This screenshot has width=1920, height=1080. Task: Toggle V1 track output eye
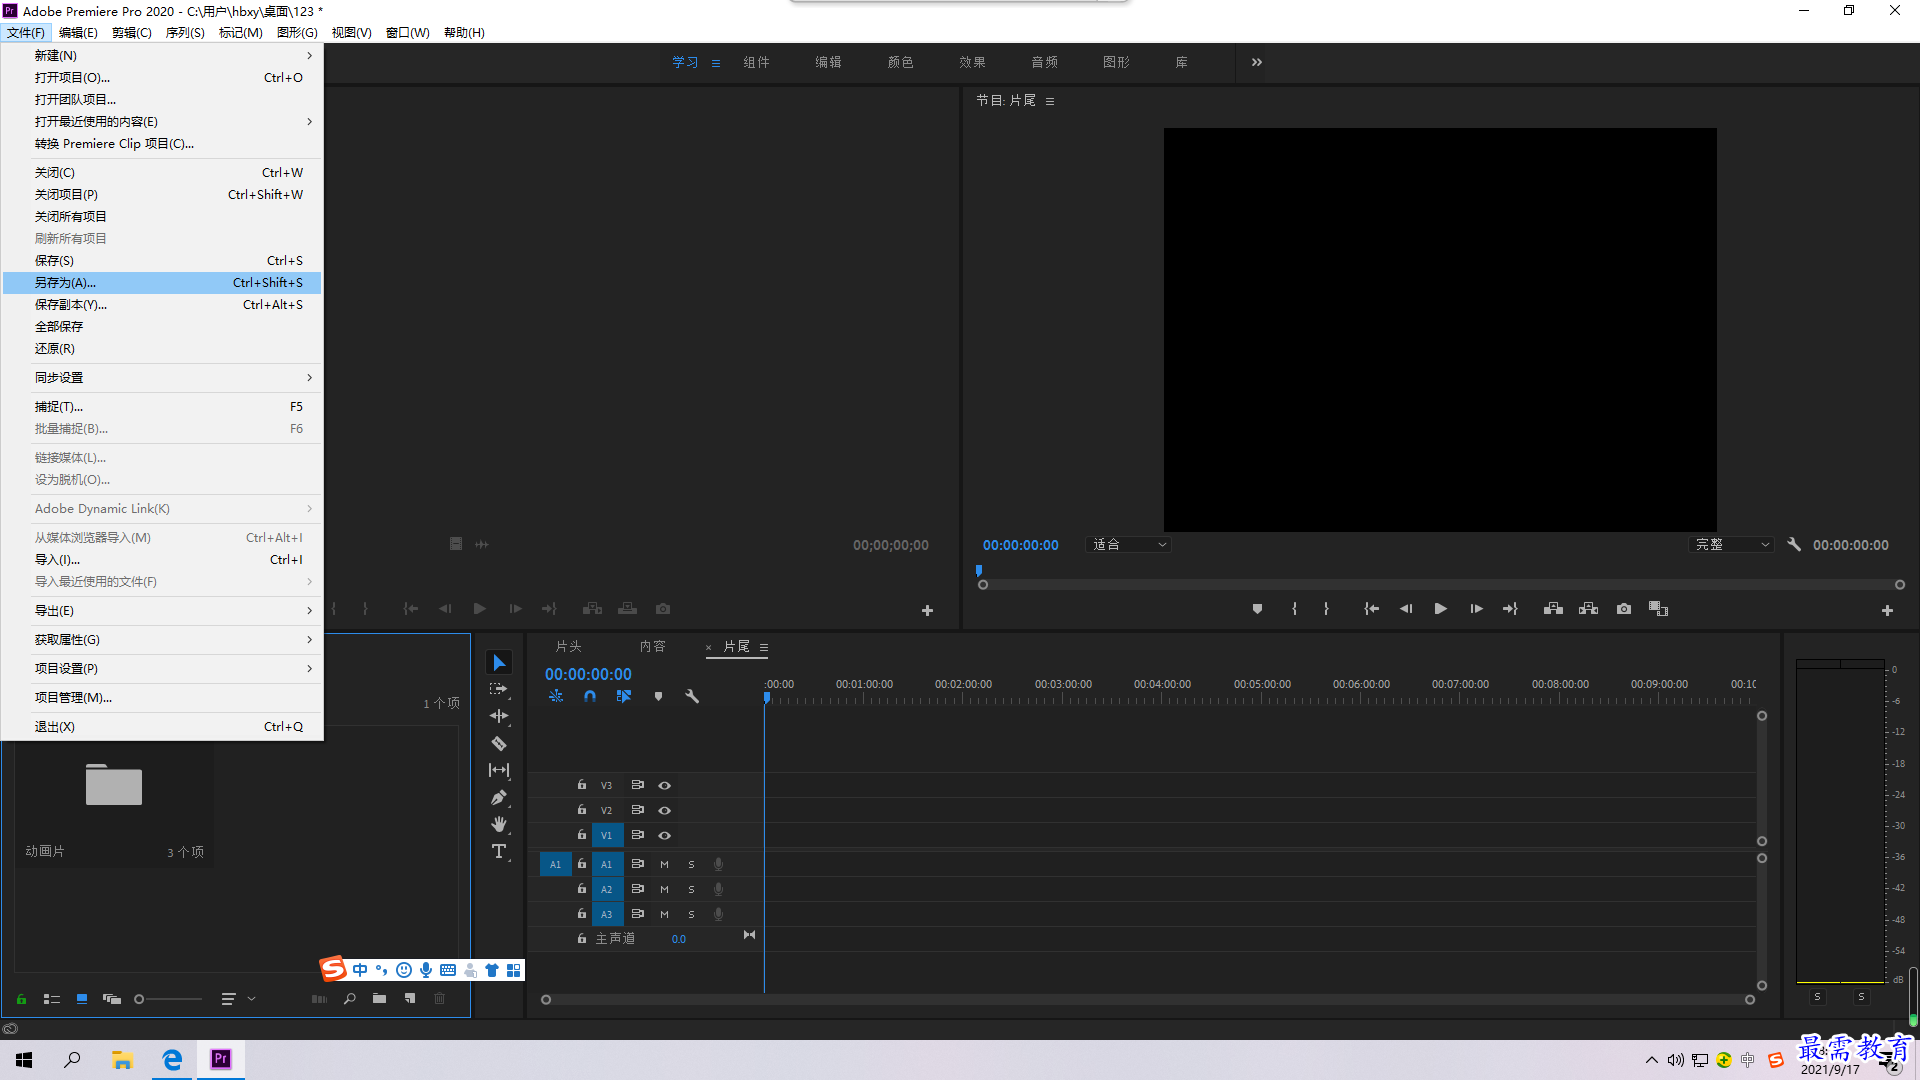pos(664,835)
